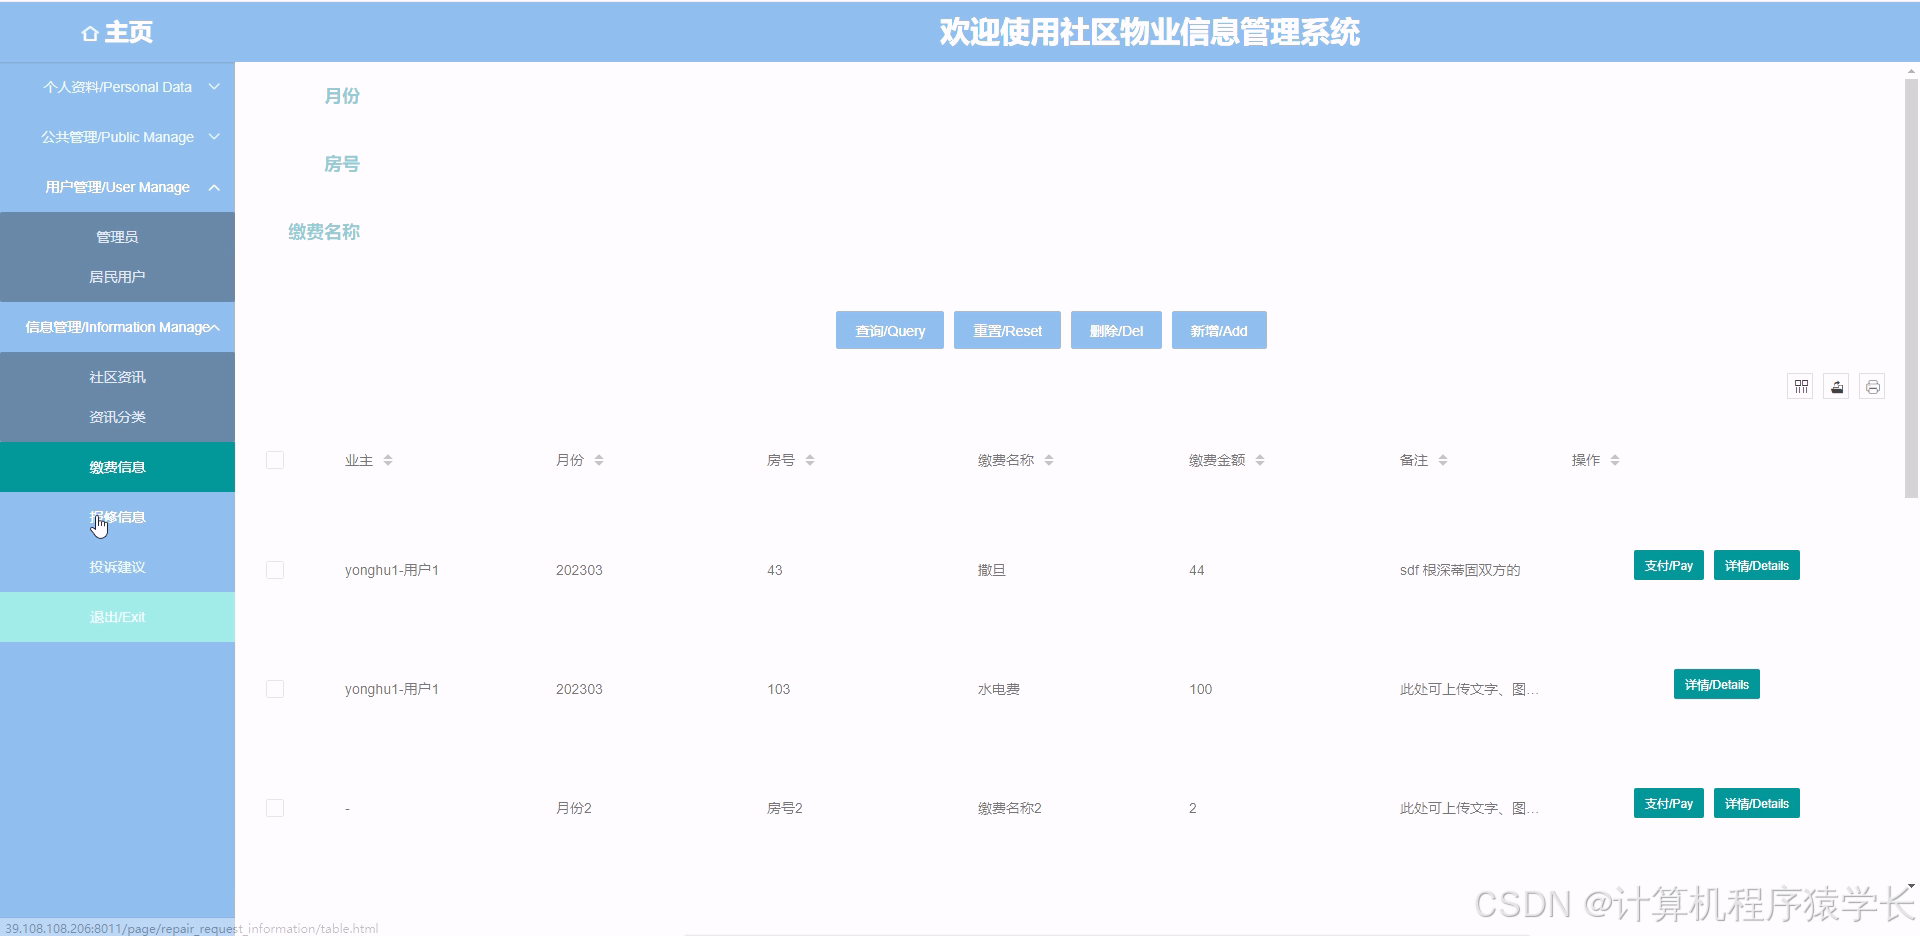Click the export table icon
Screen dimensions: 1920x936
click(1837, 386)
